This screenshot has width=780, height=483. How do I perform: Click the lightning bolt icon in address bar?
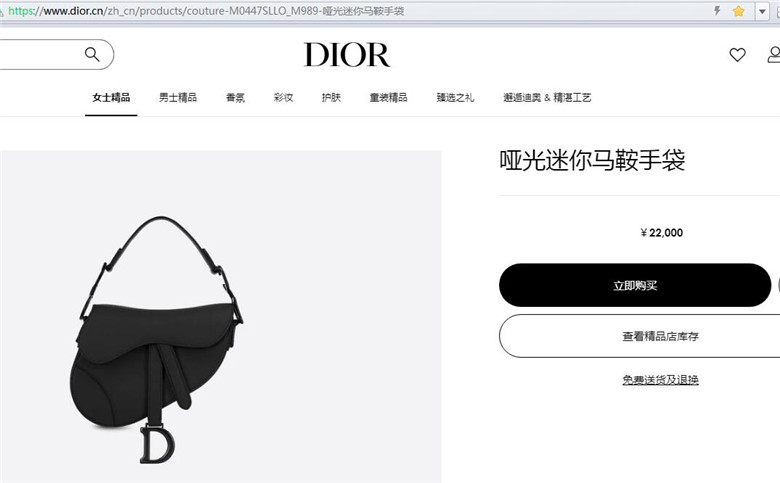717,10
